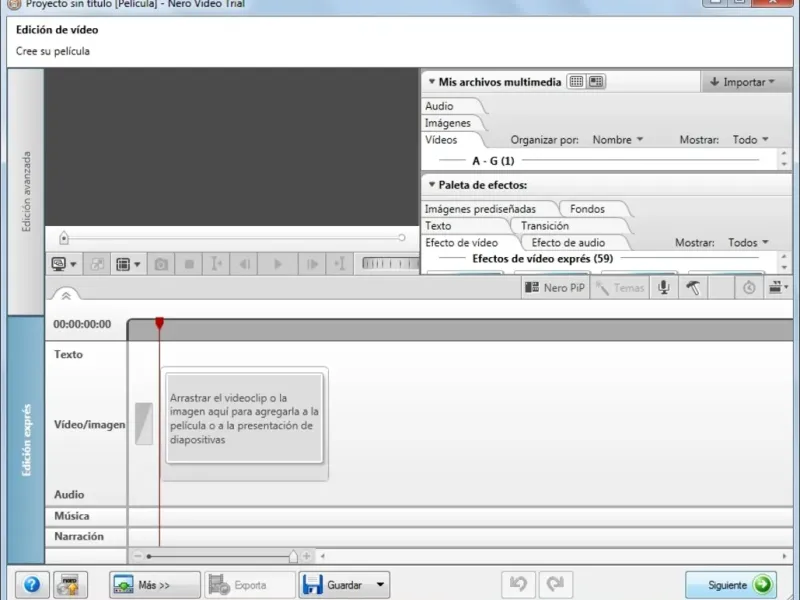Screen dimensions: 800x600
Task: Click the stopwatch duration icon
Action: click(749, 288)
